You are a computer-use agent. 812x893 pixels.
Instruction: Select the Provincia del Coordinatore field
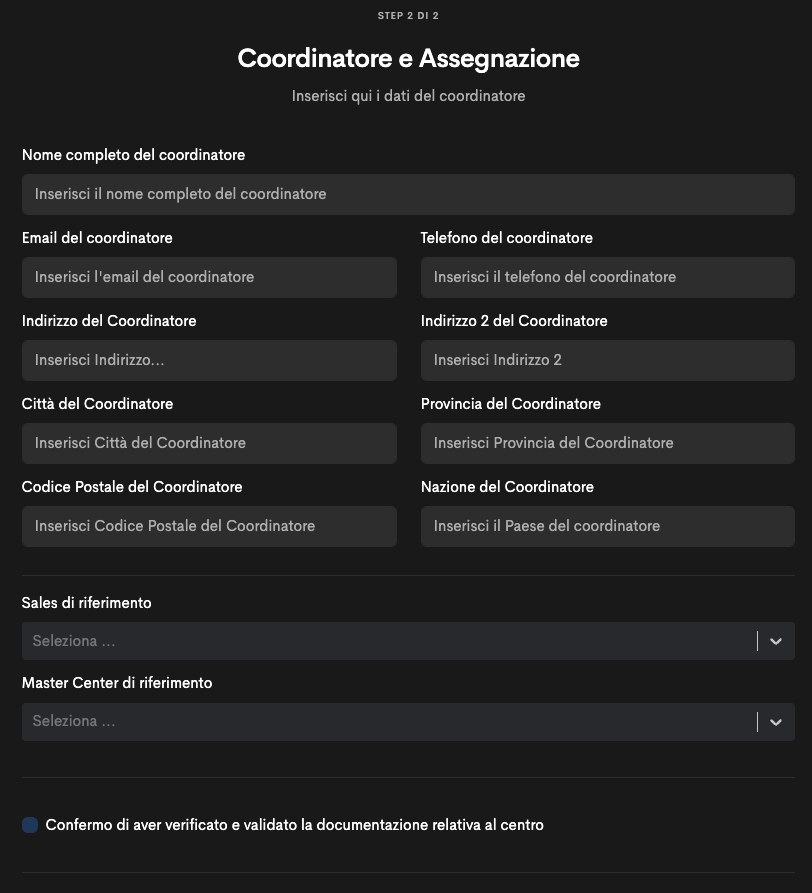(x=607, y=443)
